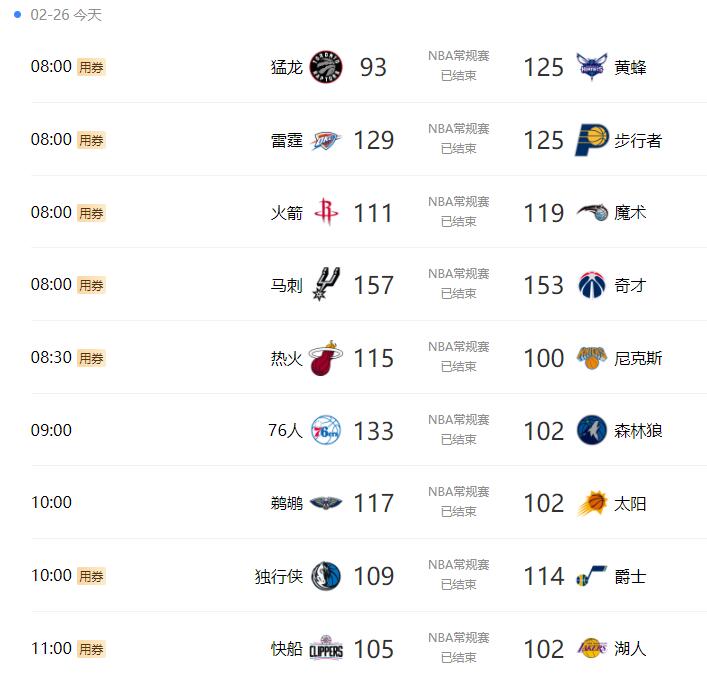
Task: Click the San Antonio Spurs logo
Action: [x=326, y=285]
